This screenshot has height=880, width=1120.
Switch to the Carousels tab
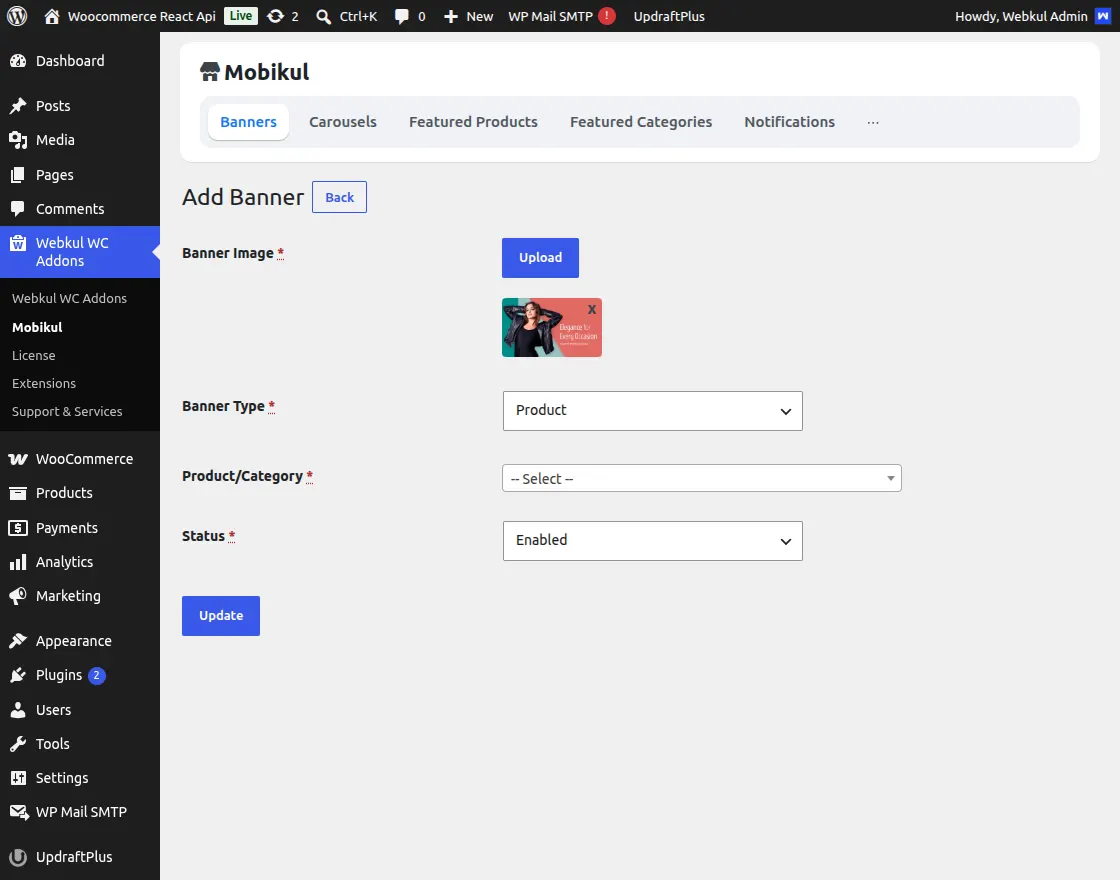[343, 122]
